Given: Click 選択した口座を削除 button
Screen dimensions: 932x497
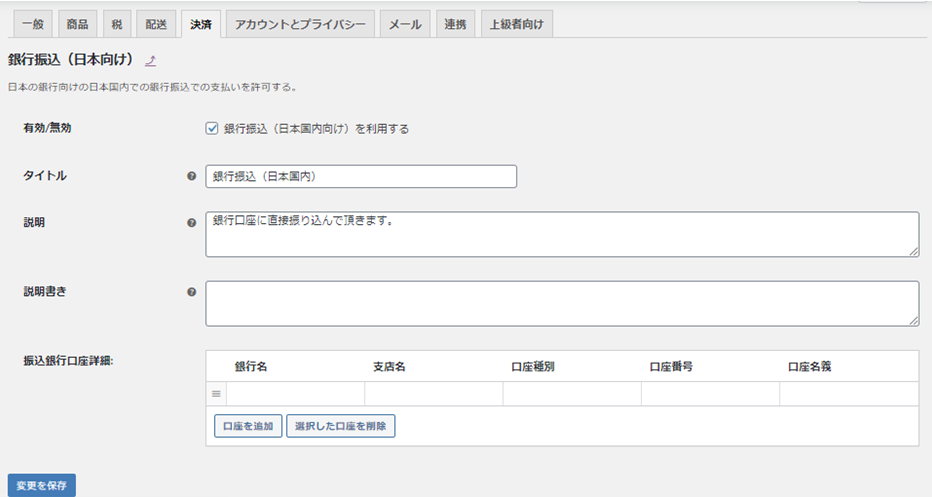Looking at the screenshot, I should click(341, 426).
